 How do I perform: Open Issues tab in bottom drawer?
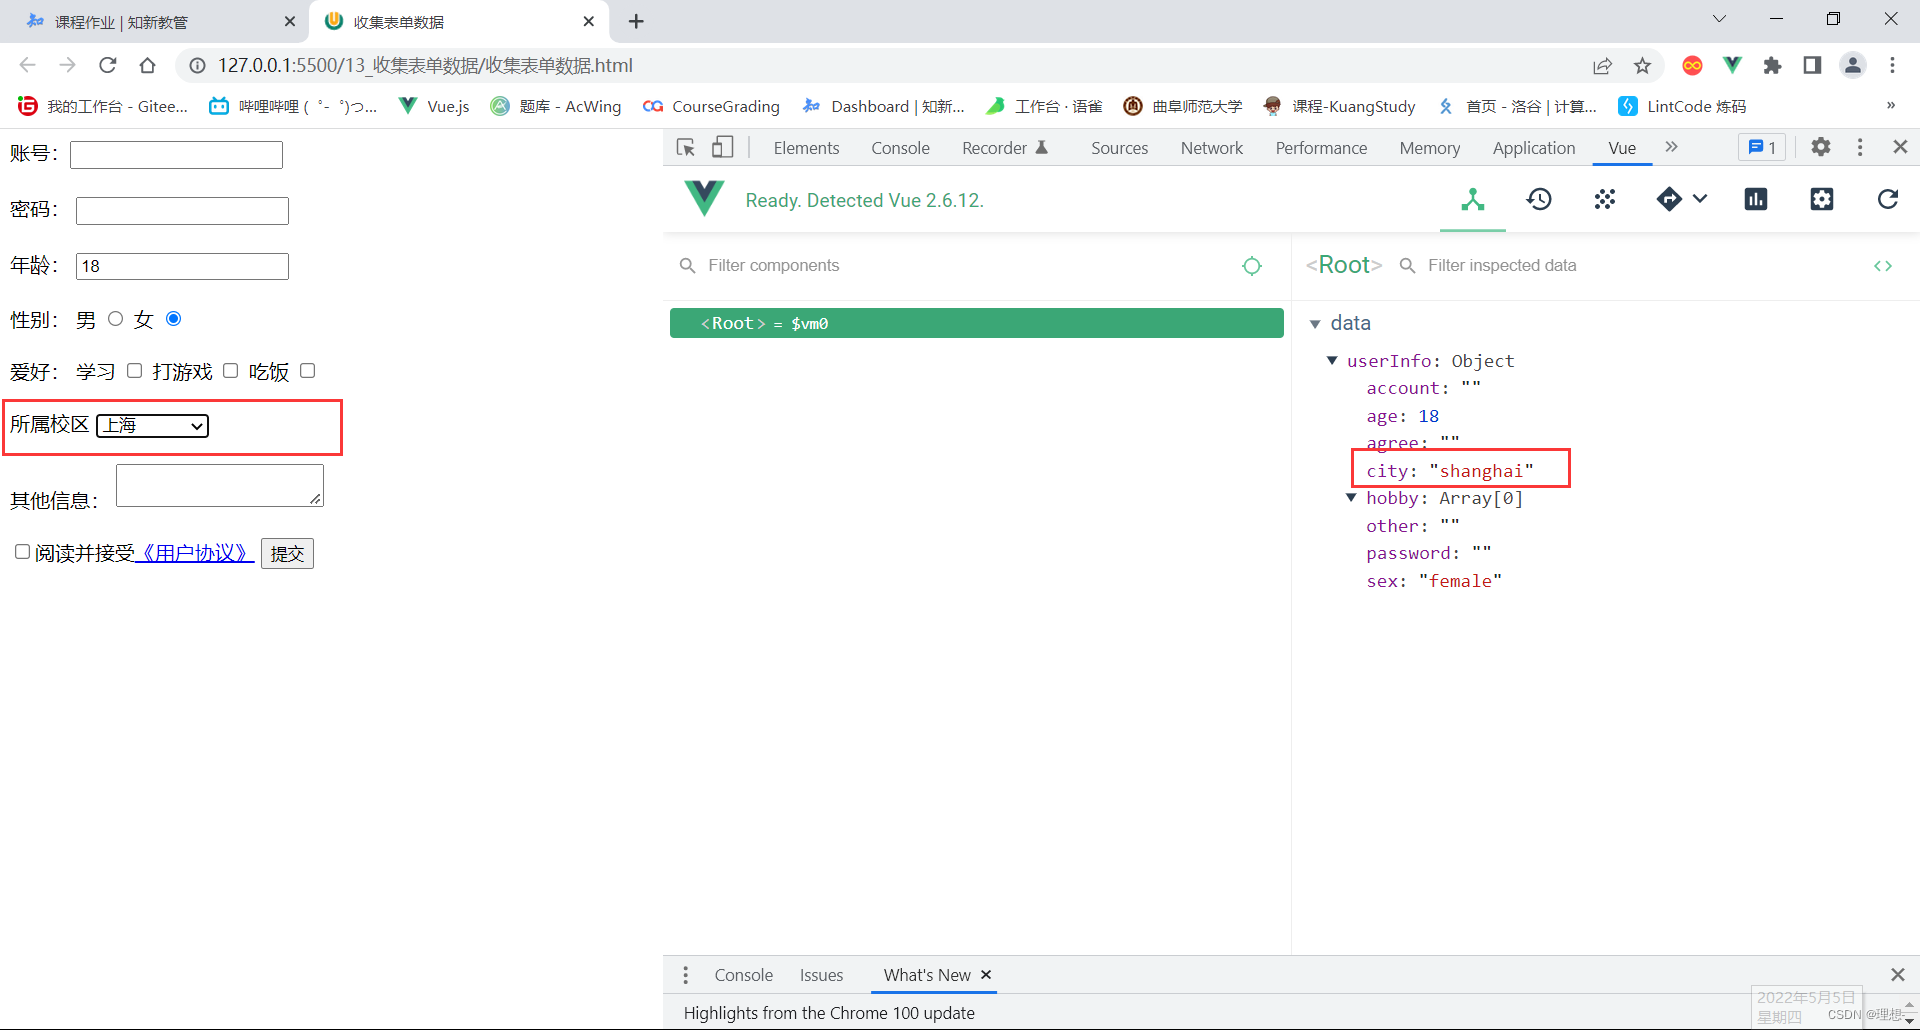point(821,975)
